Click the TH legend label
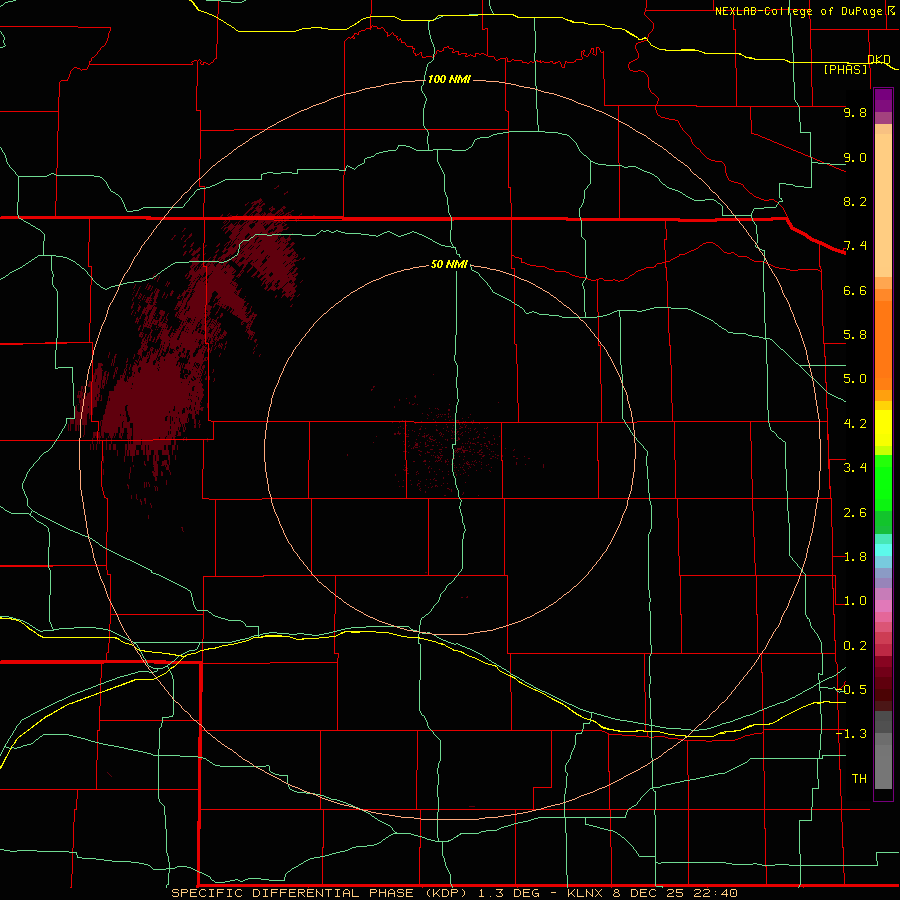 (x=859, y=779)
